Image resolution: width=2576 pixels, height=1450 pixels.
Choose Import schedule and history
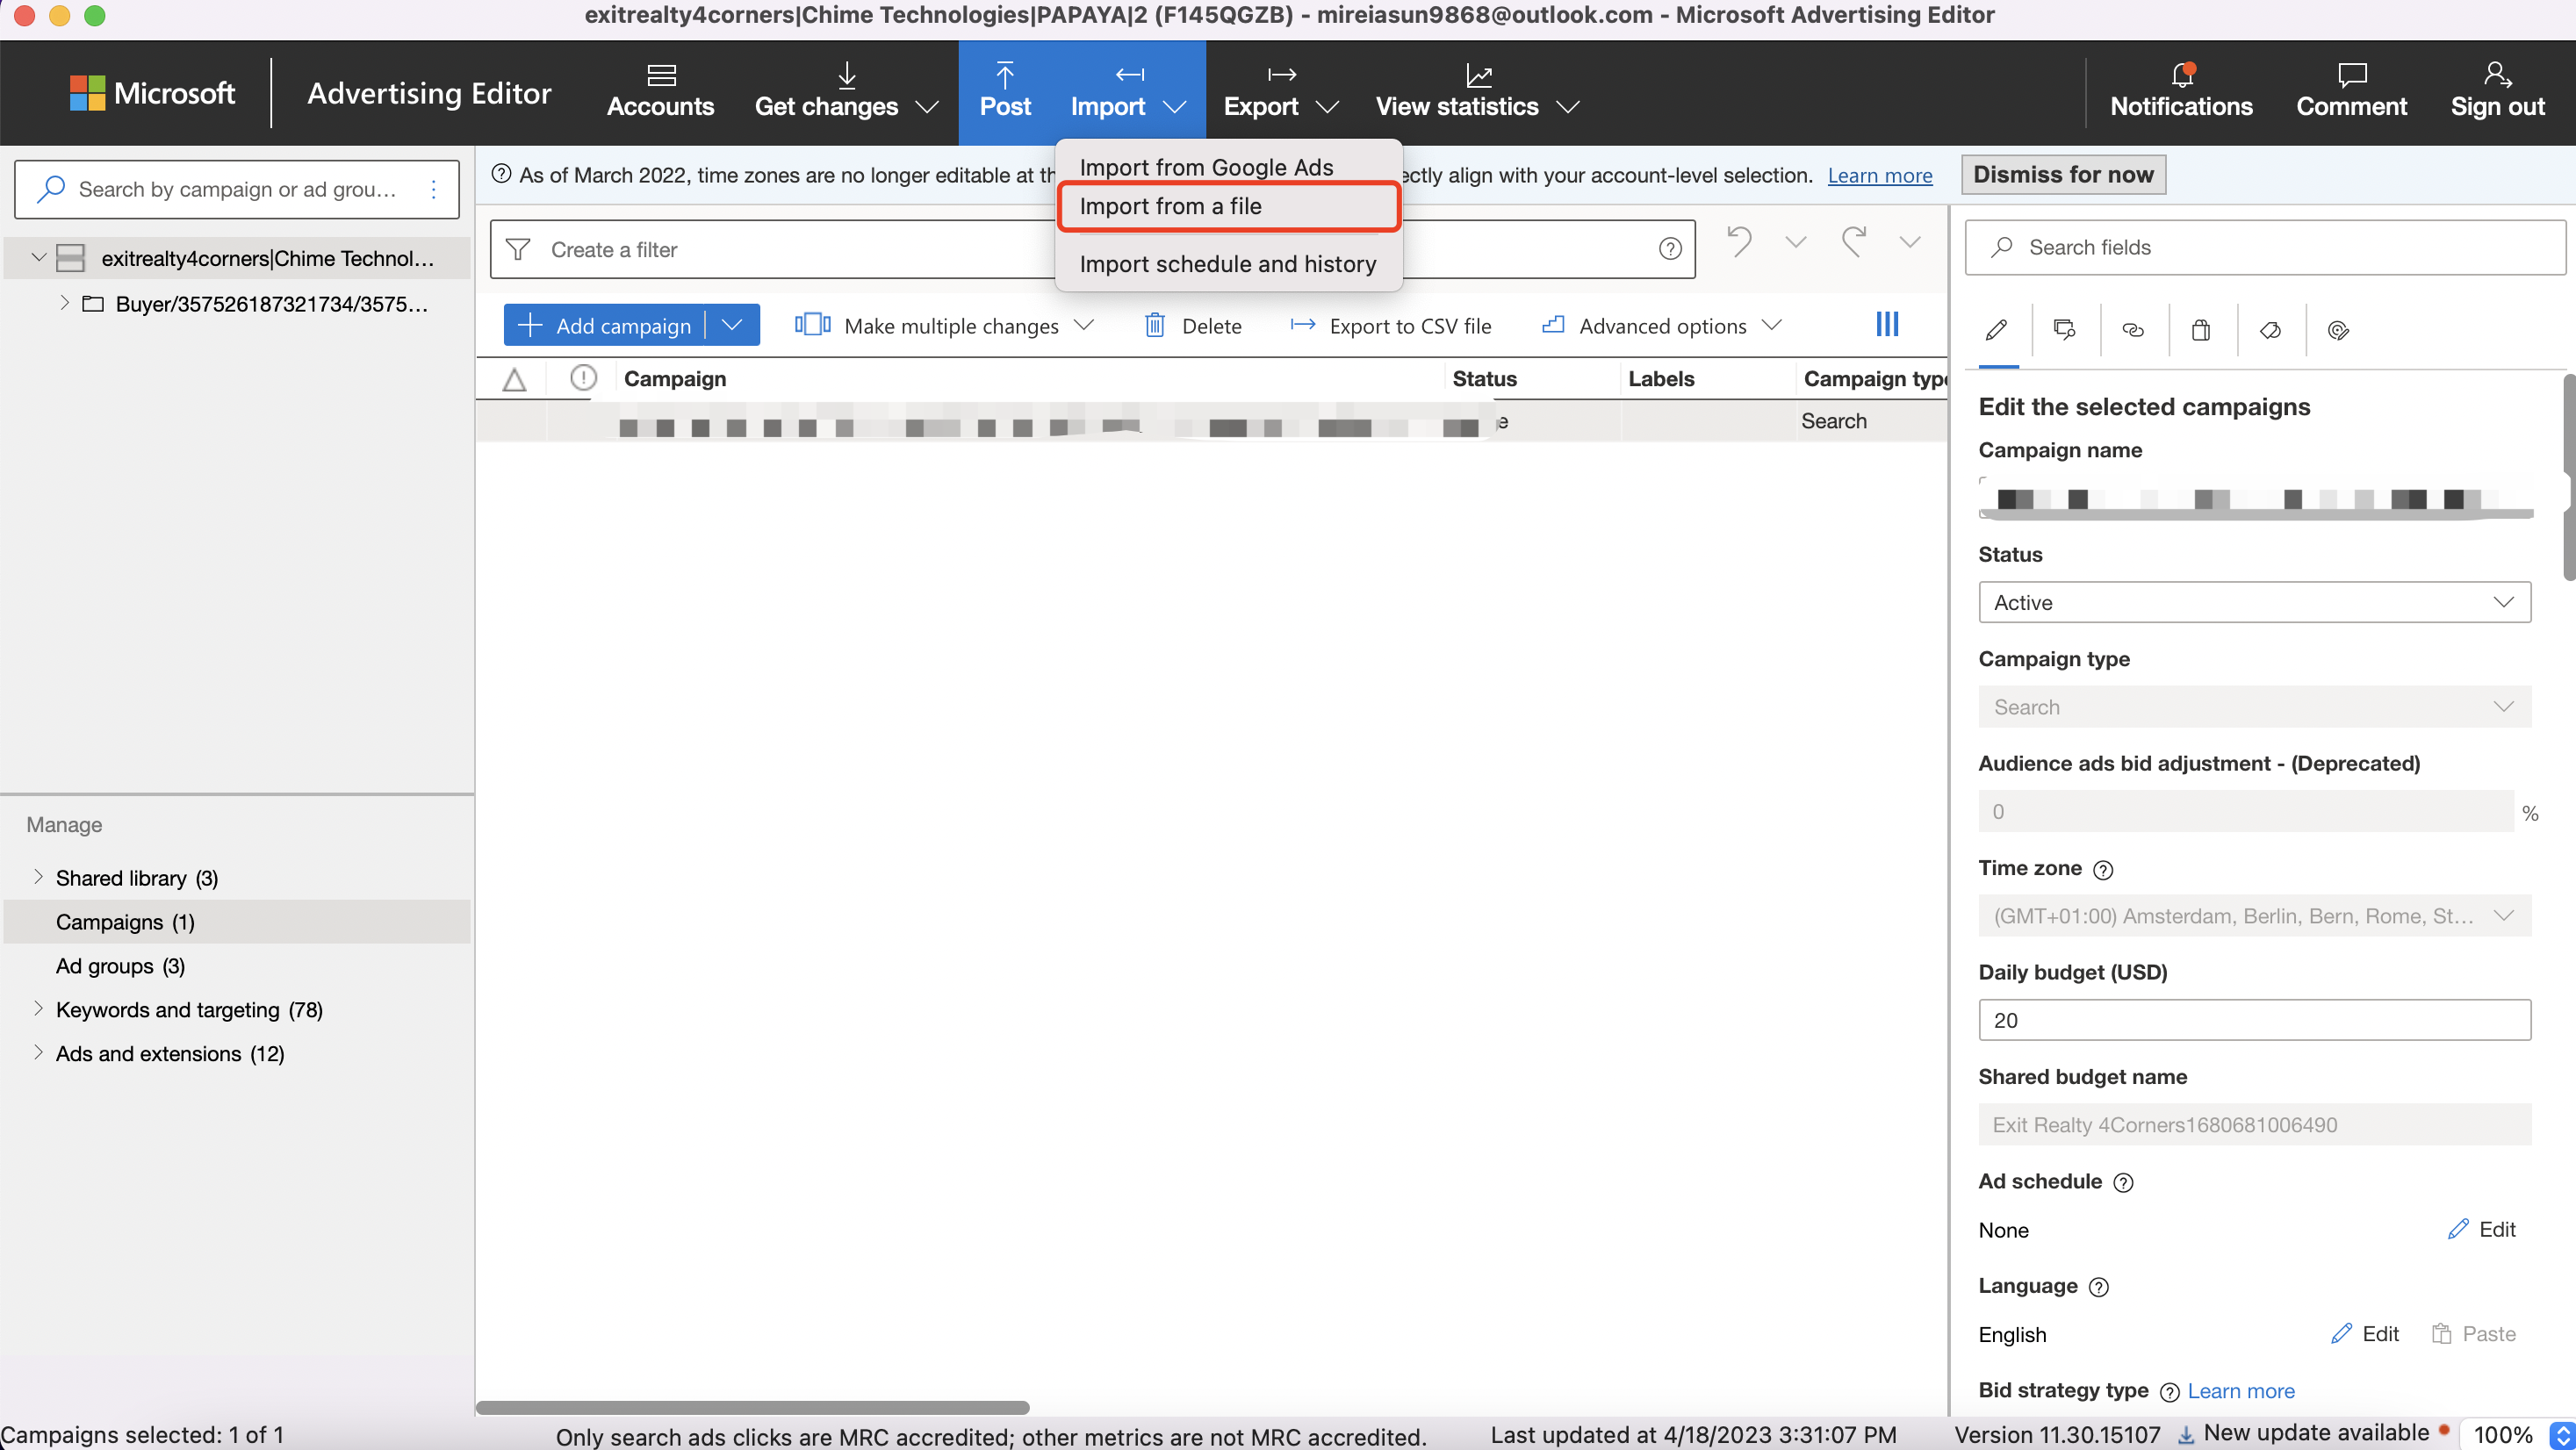click(x=1228, y=264)
